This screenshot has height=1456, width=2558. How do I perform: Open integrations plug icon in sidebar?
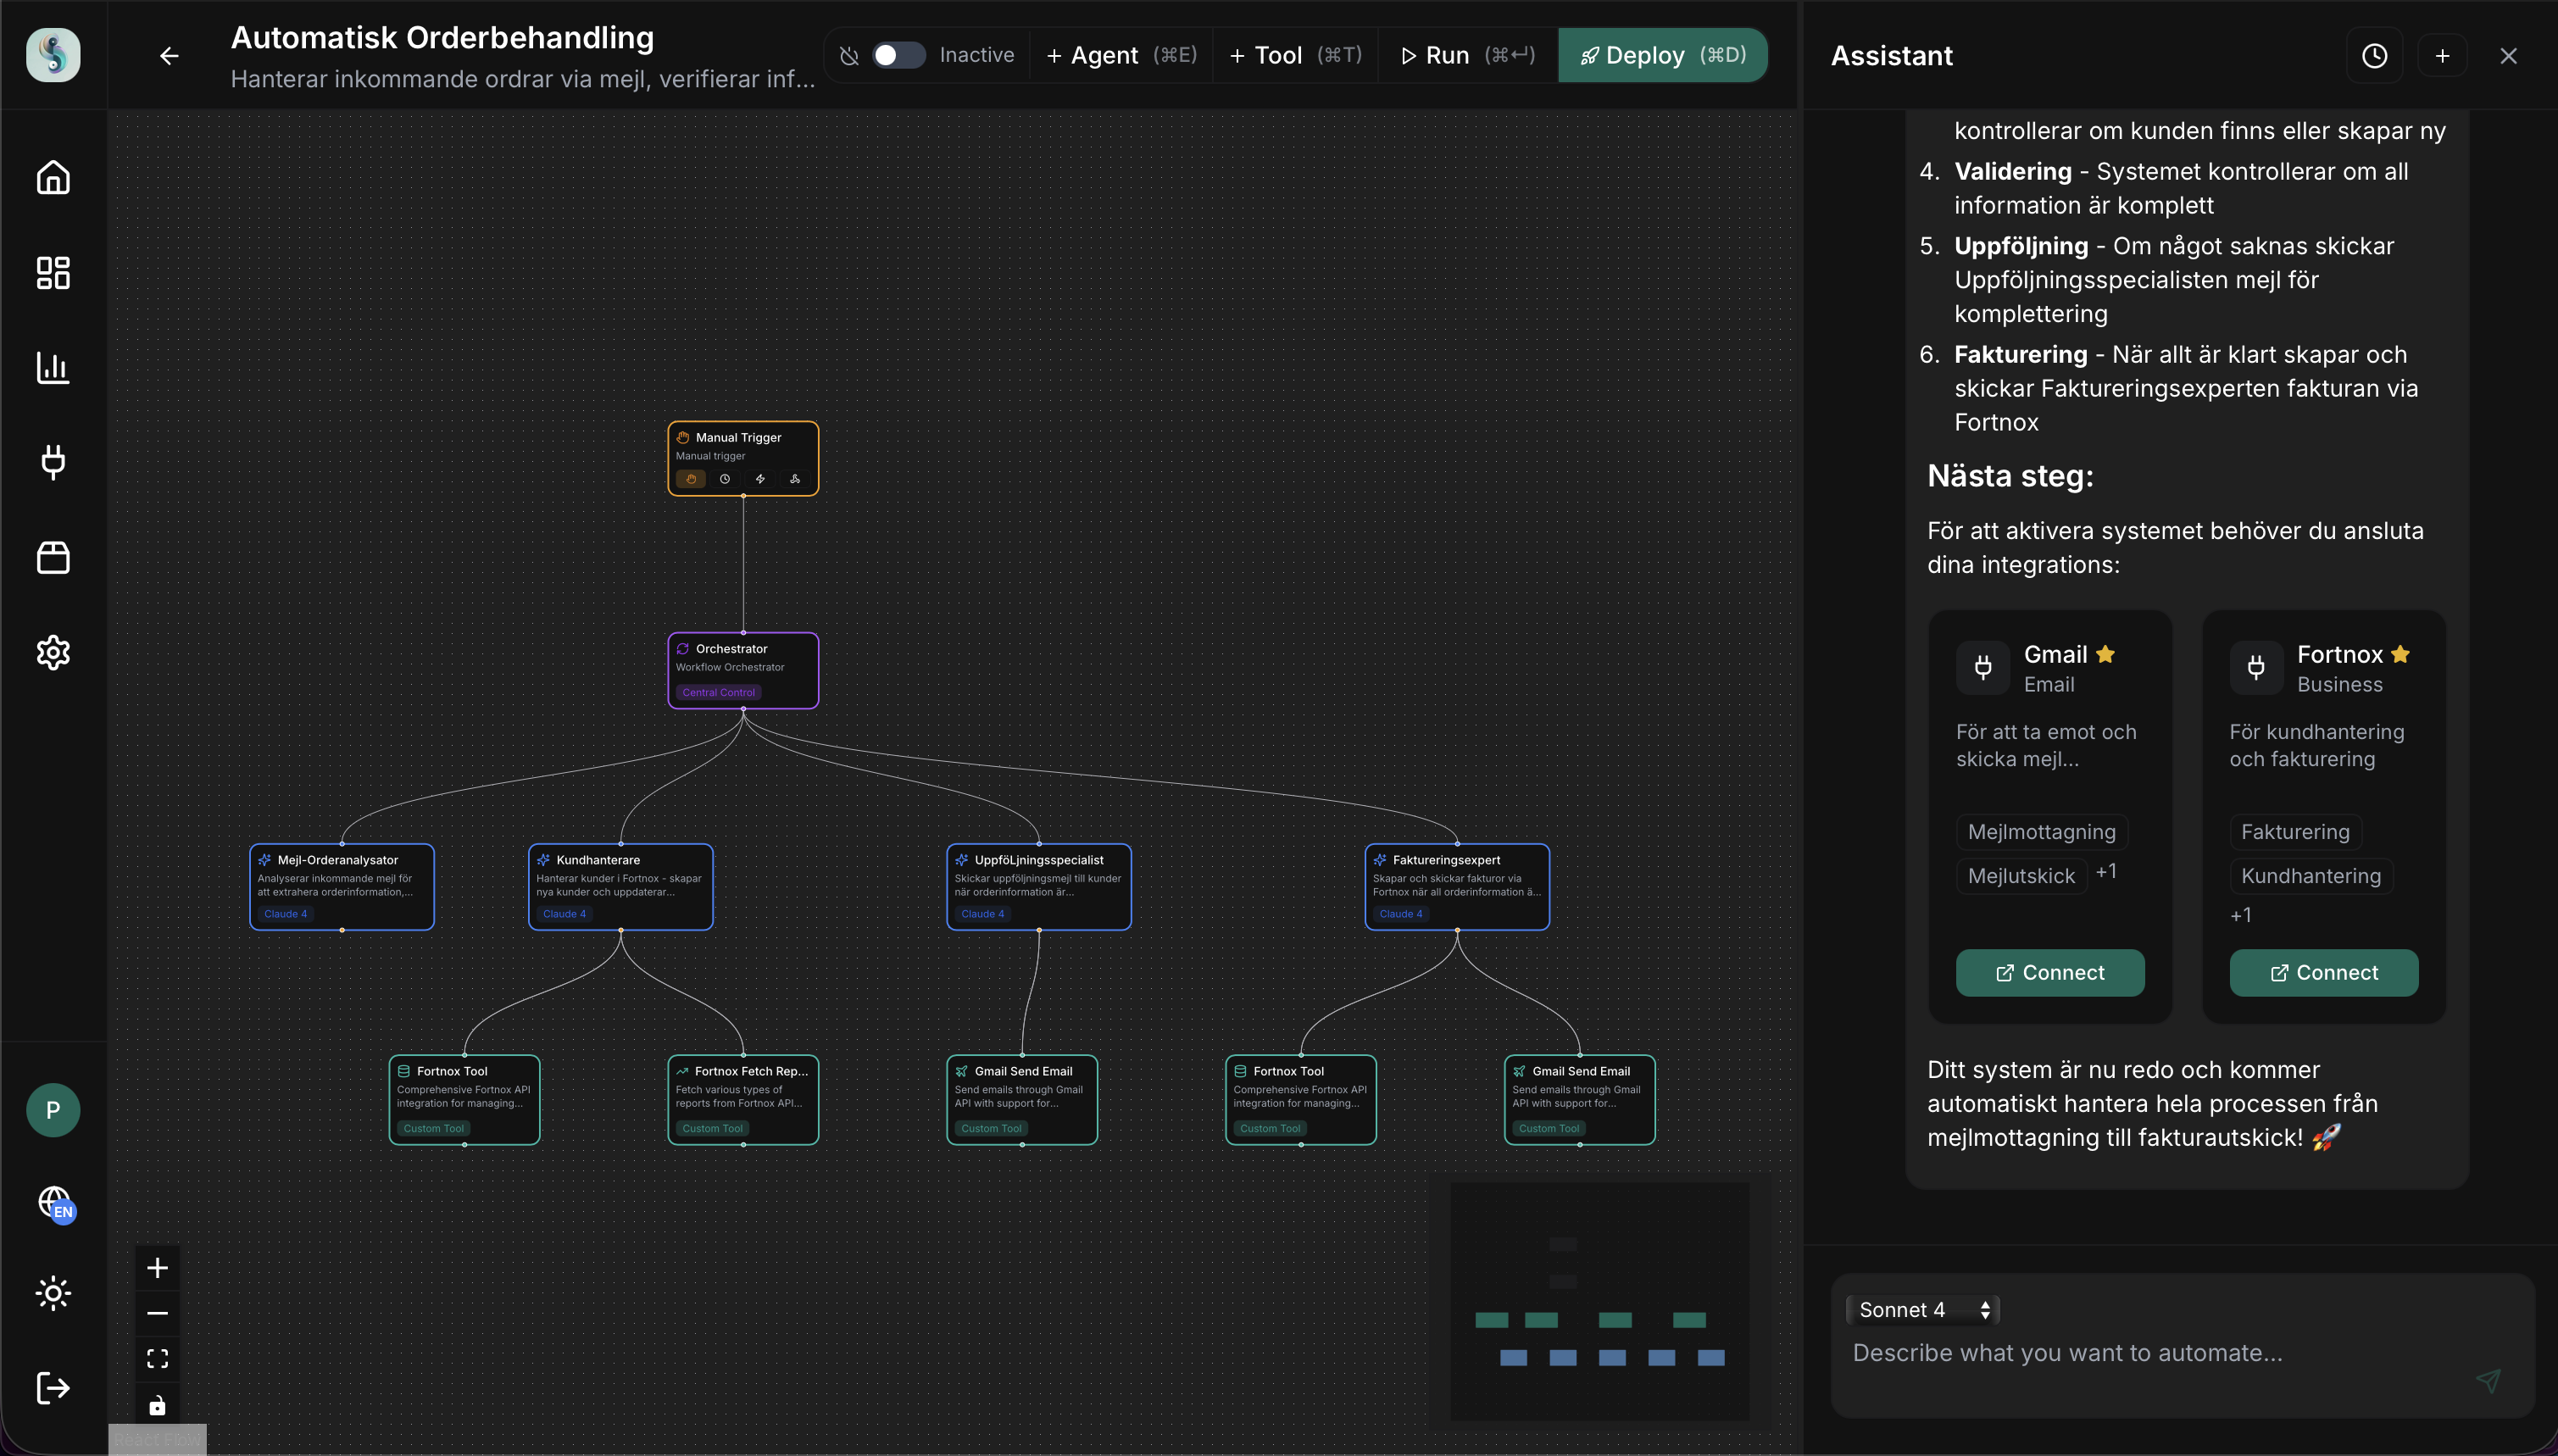pos(53,462)
